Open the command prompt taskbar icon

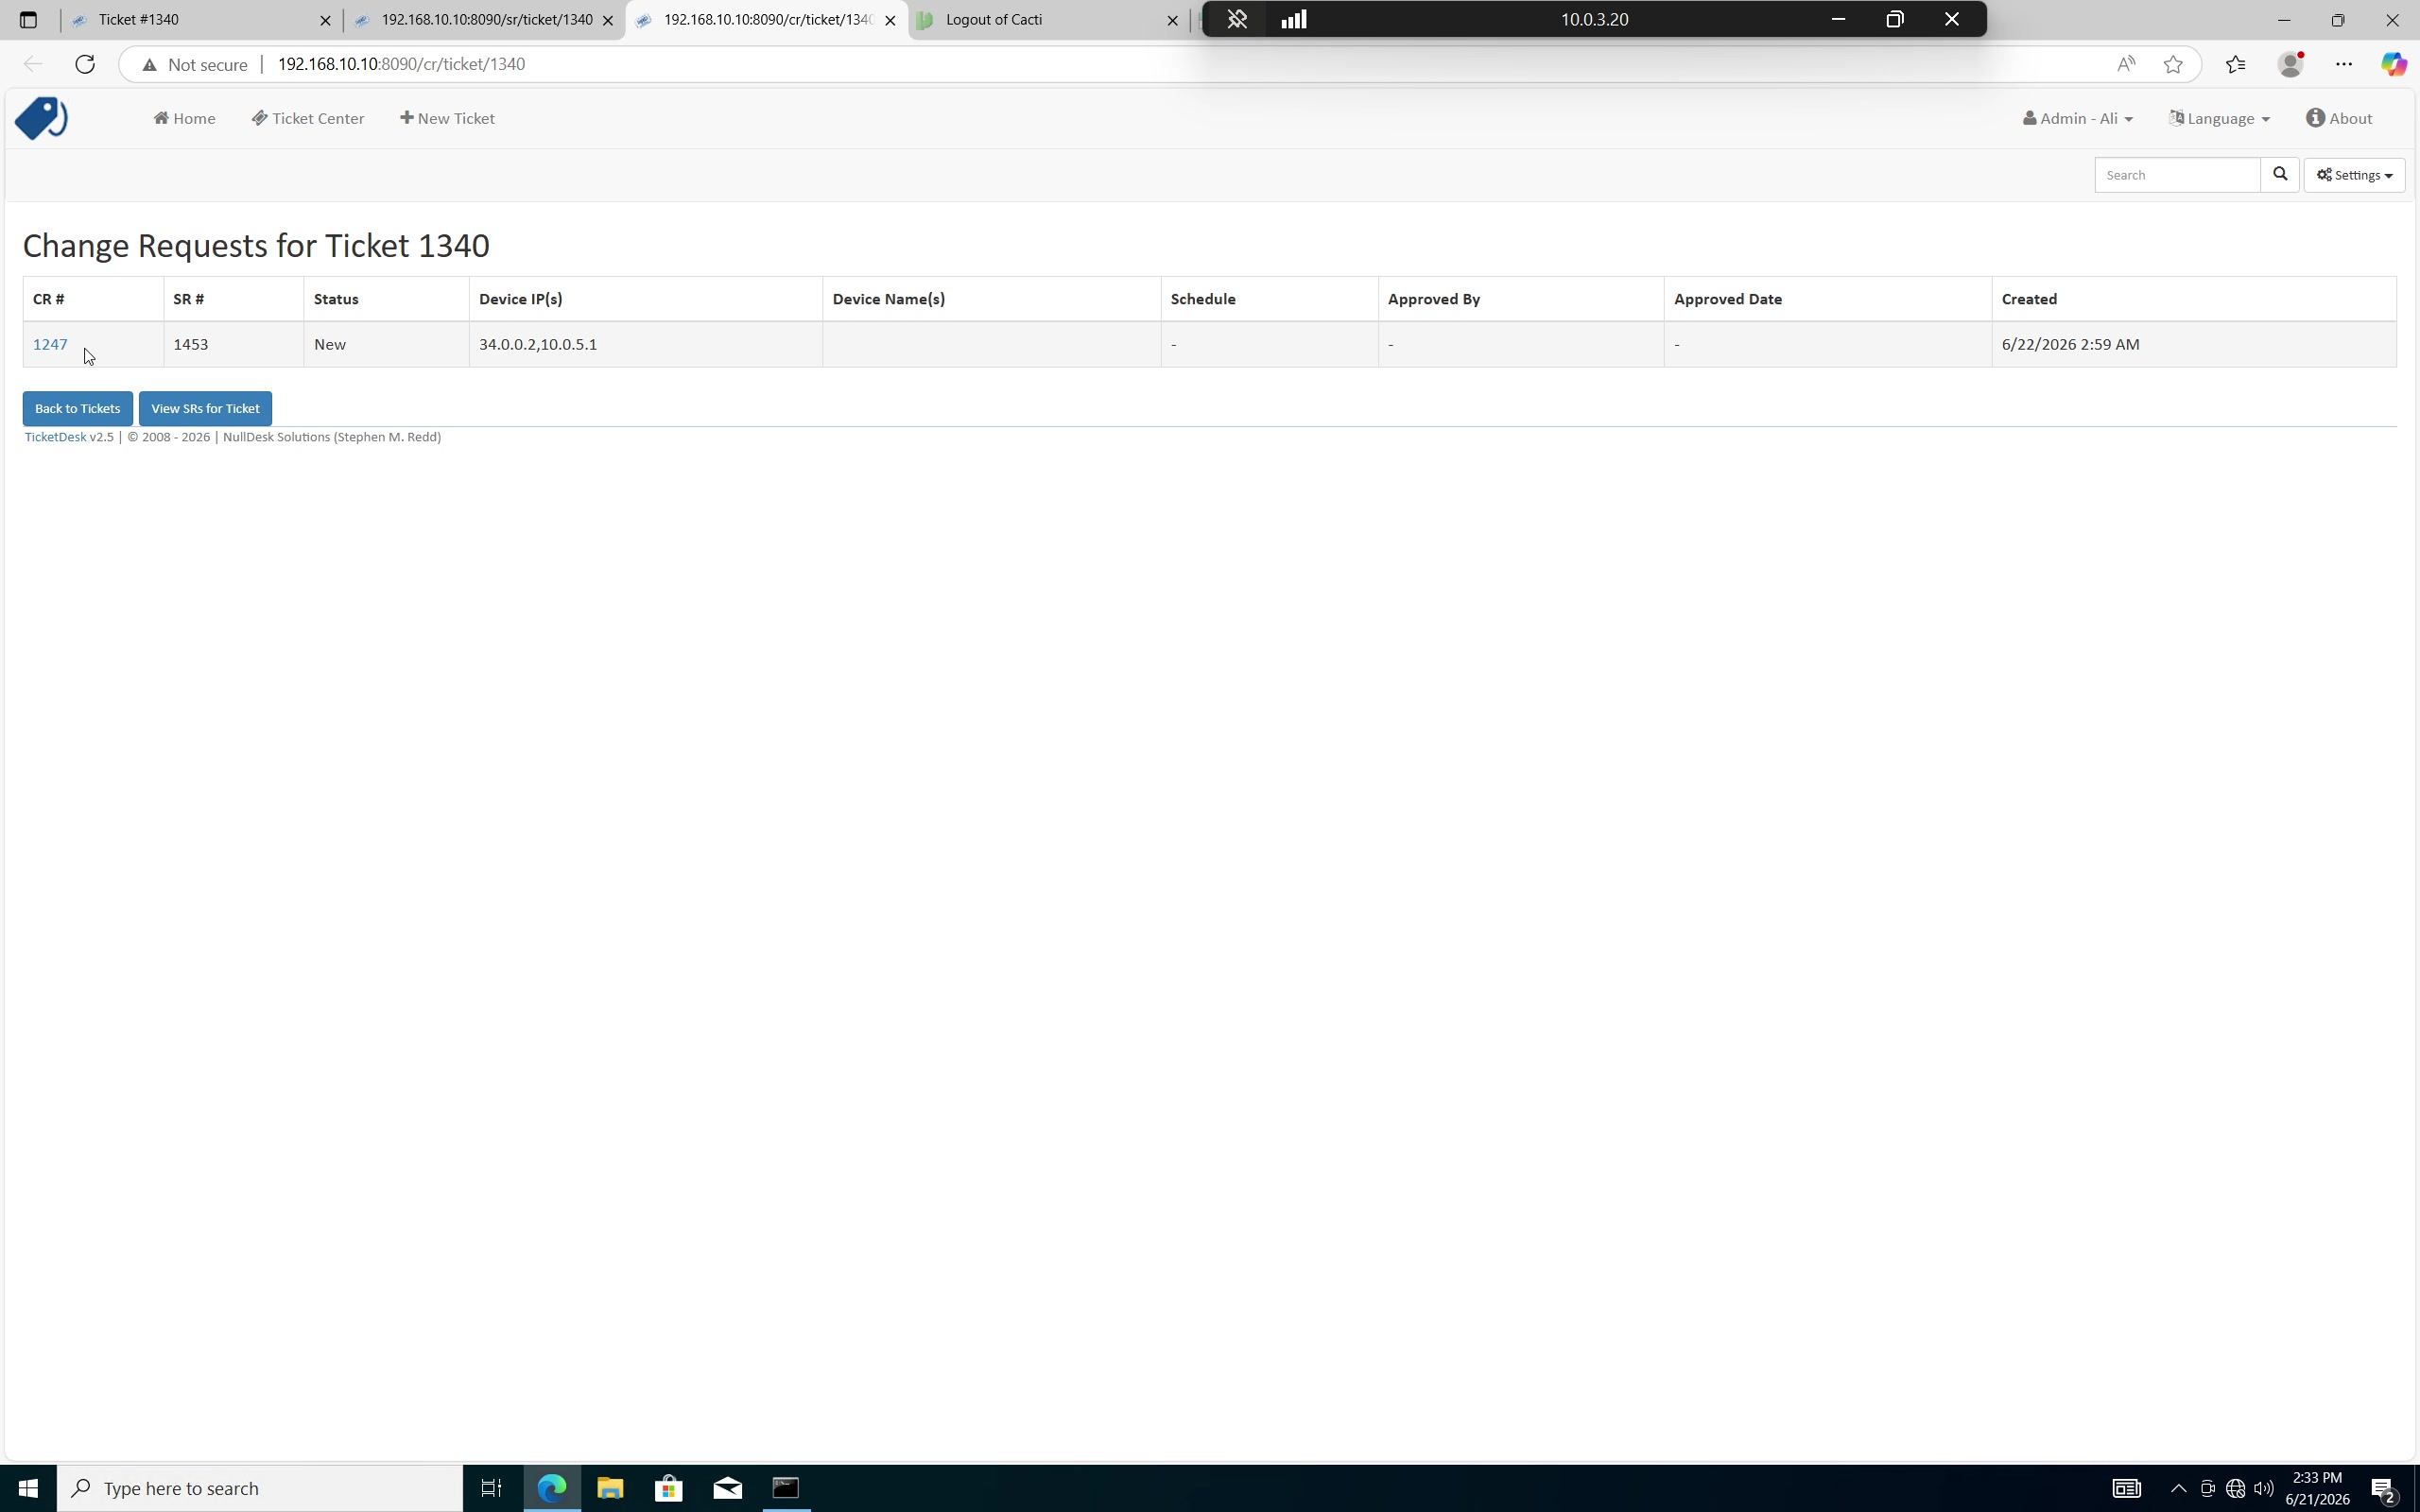[786, 1488]
